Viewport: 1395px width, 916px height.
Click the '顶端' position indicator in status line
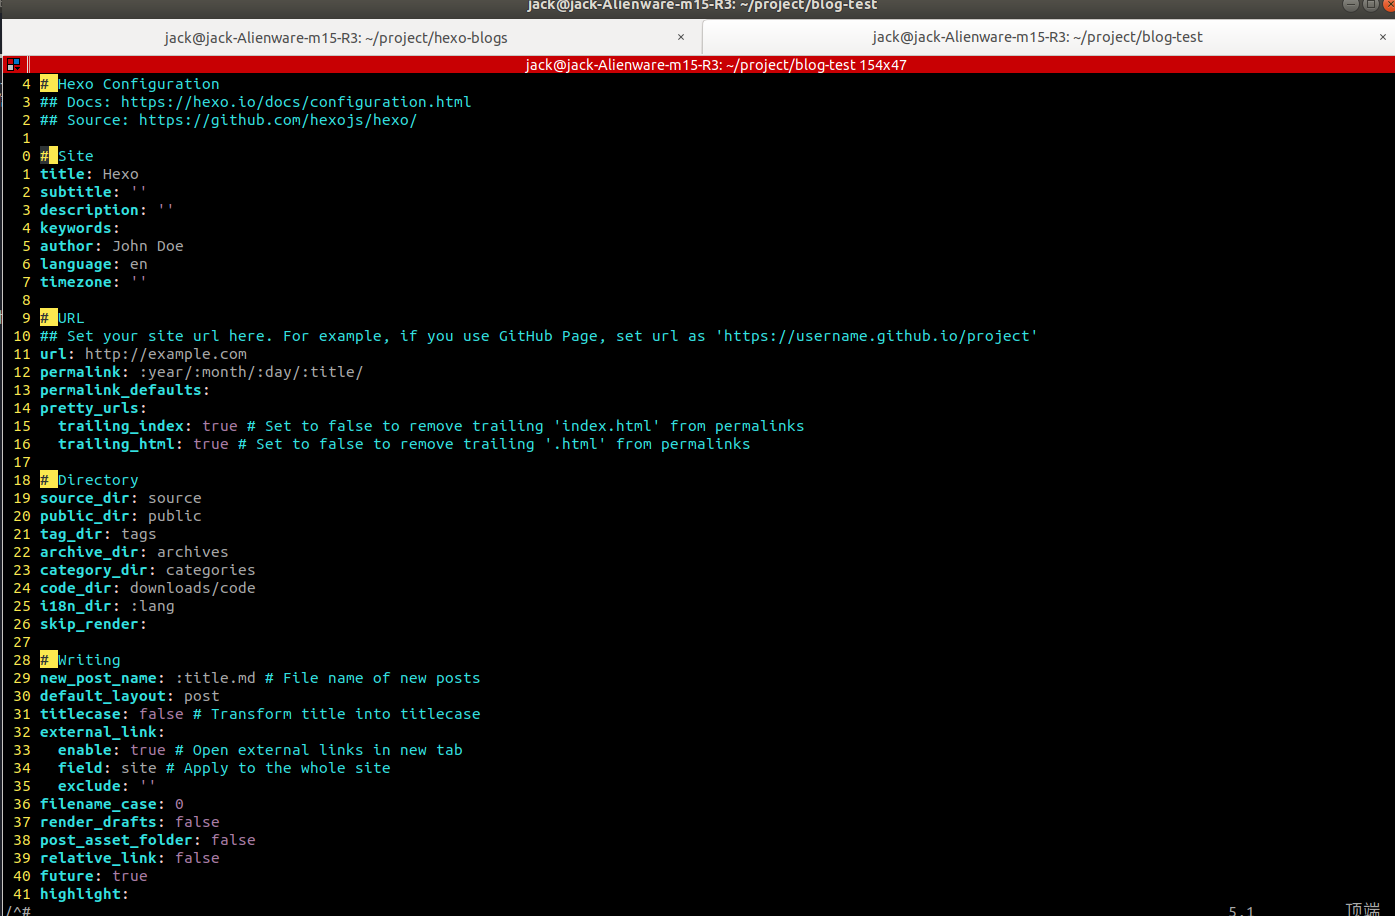(x=1362, y=909)
